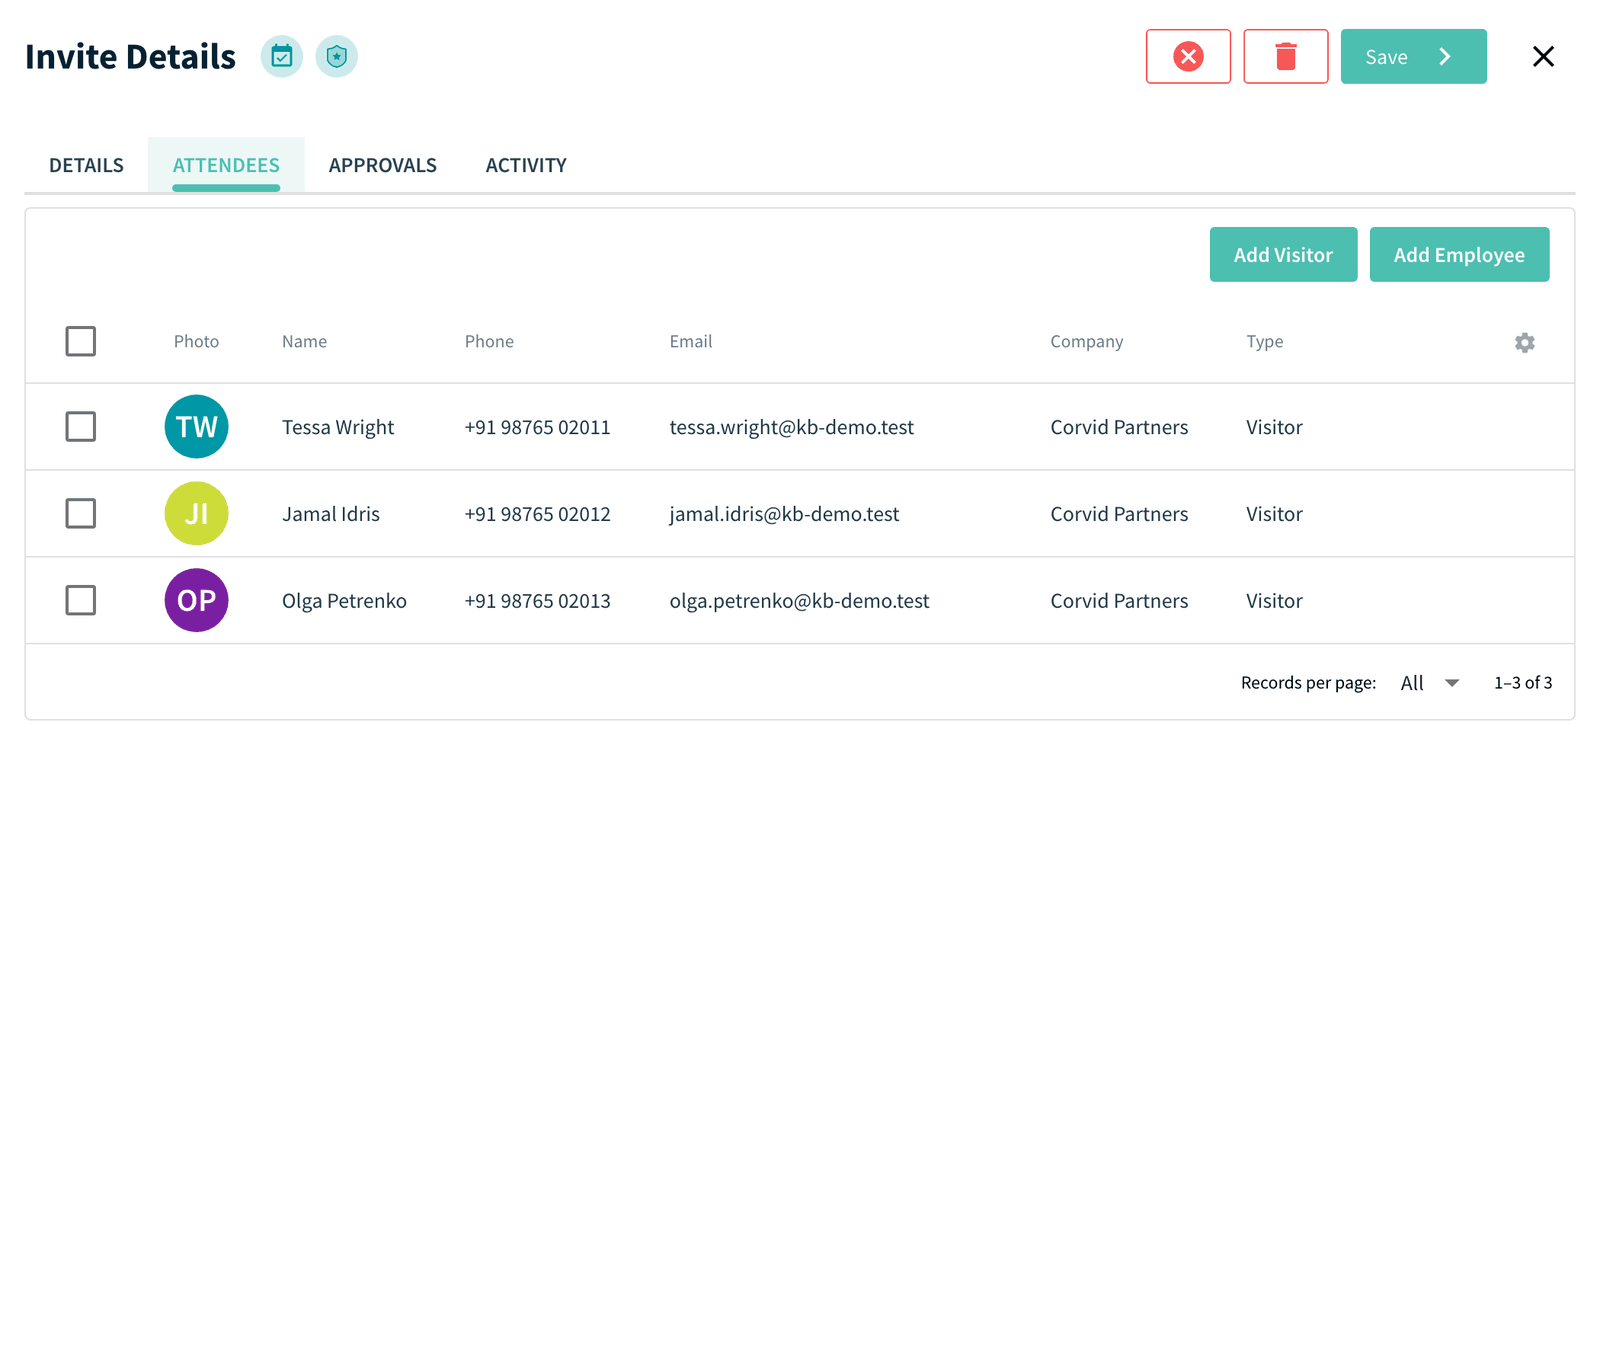1600x1371 pixels.
Task: Check the Tessa Wright row checkbox
Action: tap(81, 427)
